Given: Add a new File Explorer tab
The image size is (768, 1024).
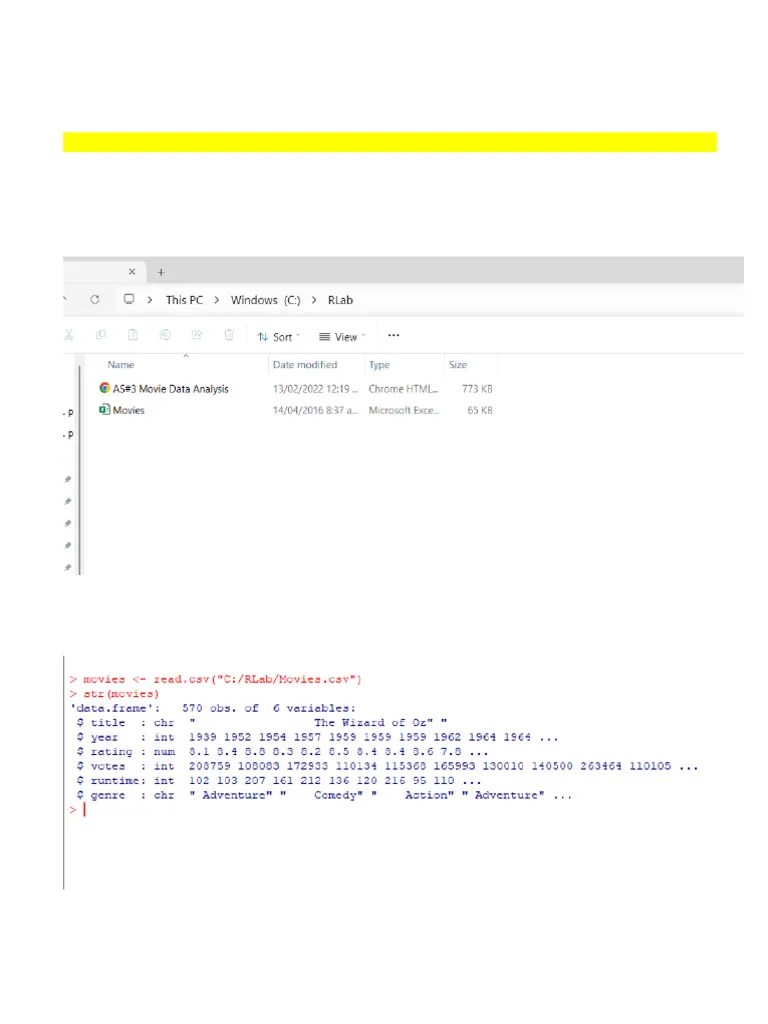Looking at the screenshot, I should click(161, 272).
